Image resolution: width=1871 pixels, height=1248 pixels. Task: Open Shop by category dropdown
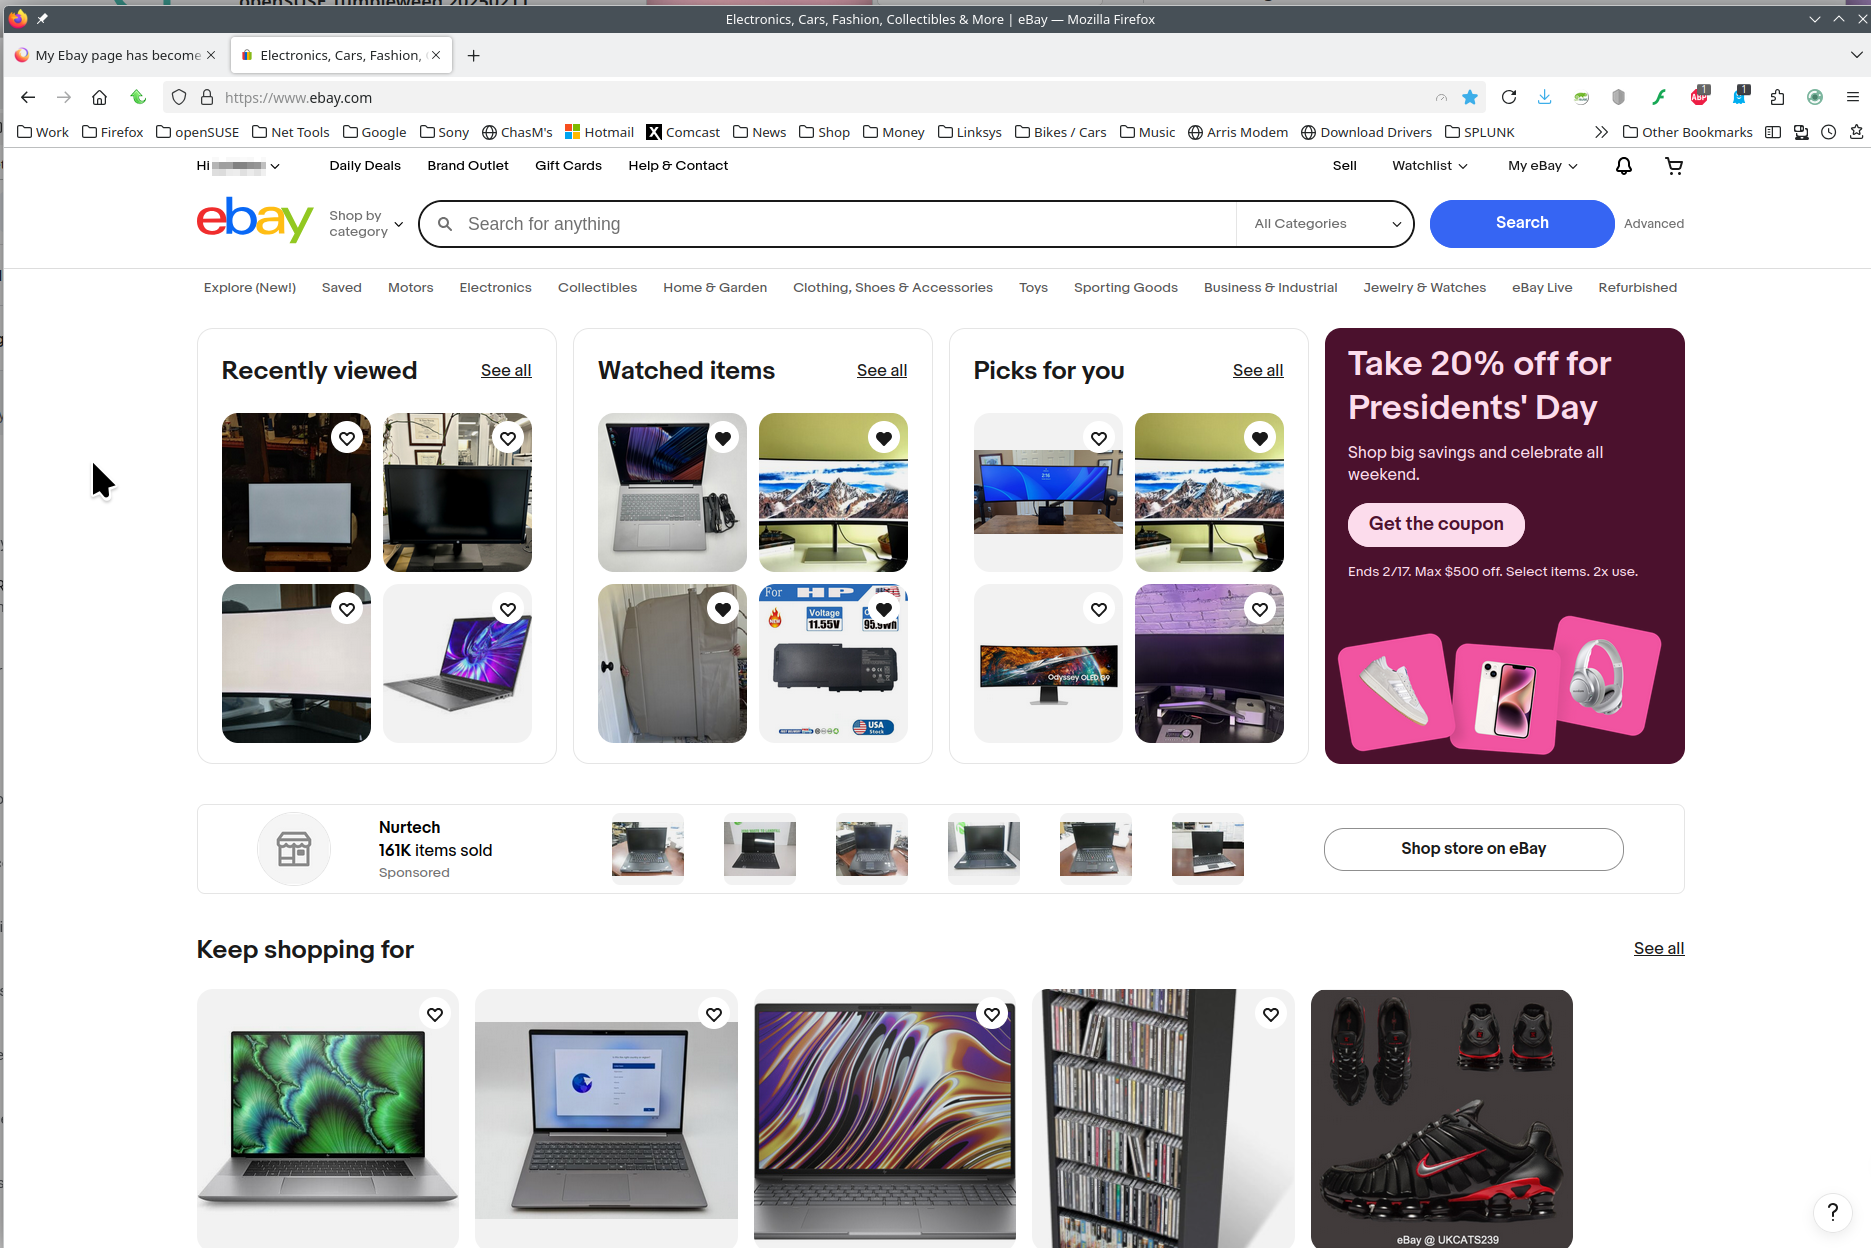(366, 224)
